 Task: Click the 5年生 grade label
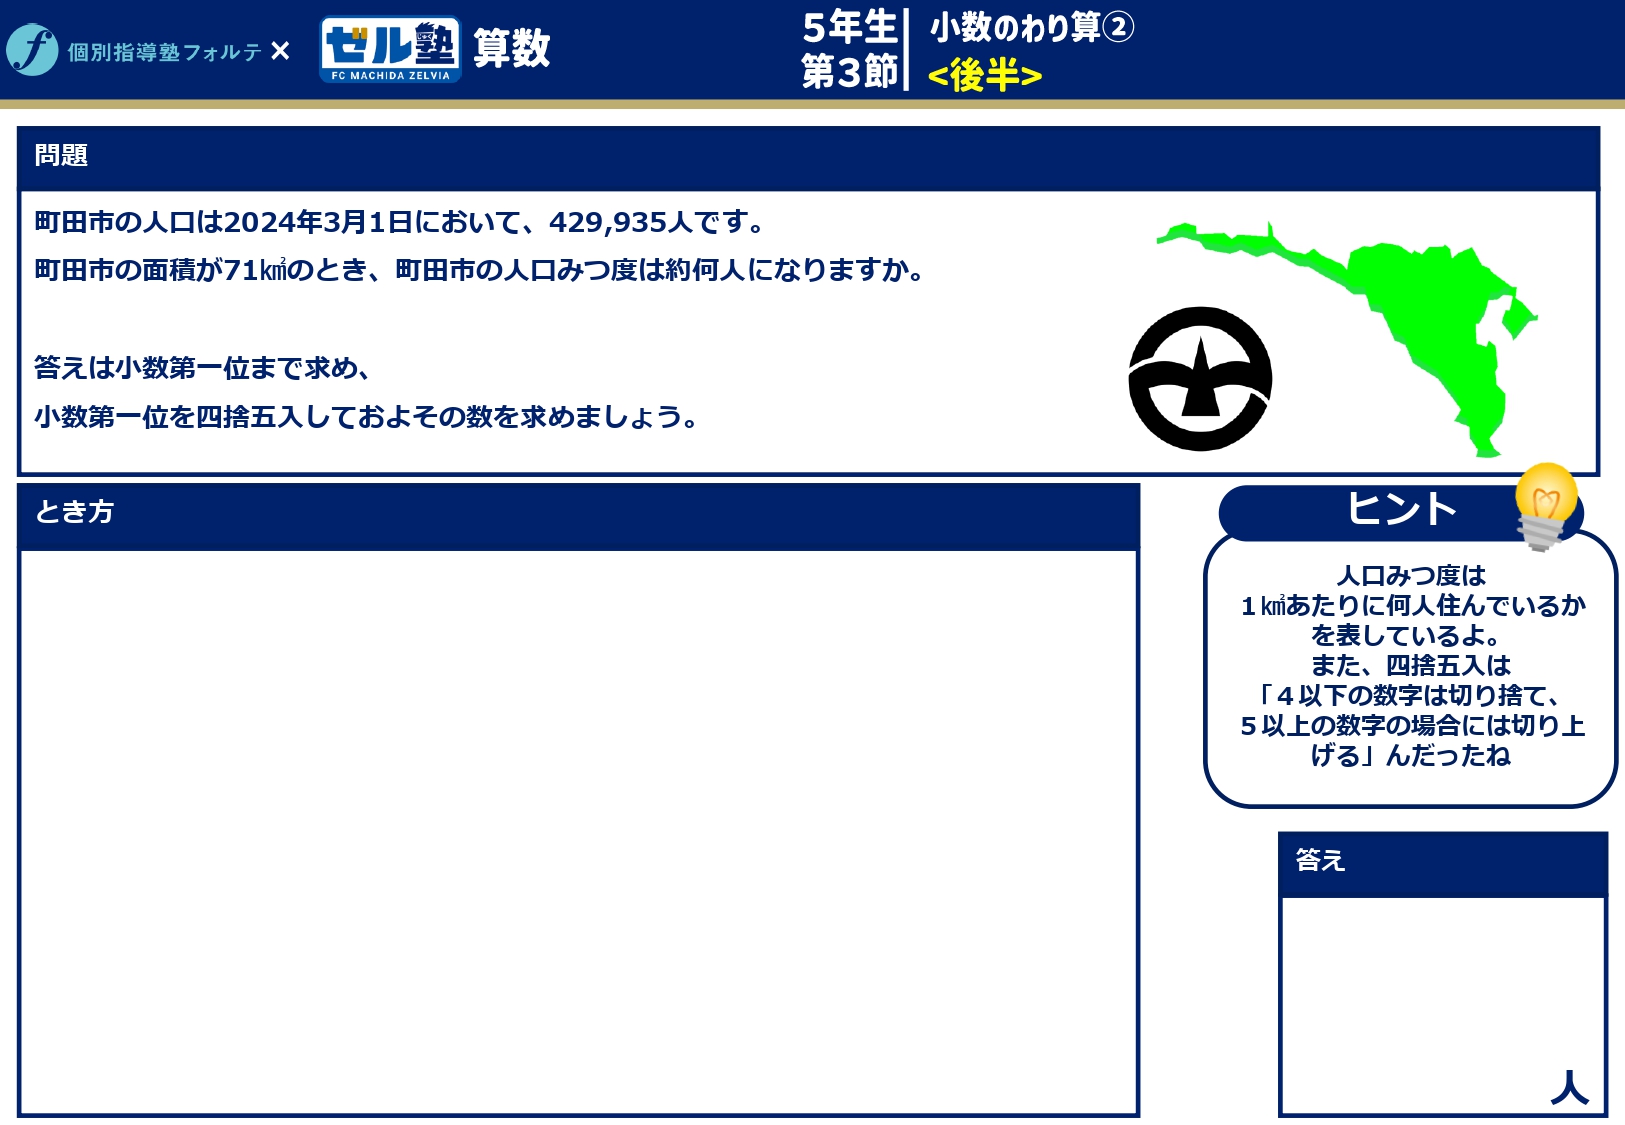(849, 27)
